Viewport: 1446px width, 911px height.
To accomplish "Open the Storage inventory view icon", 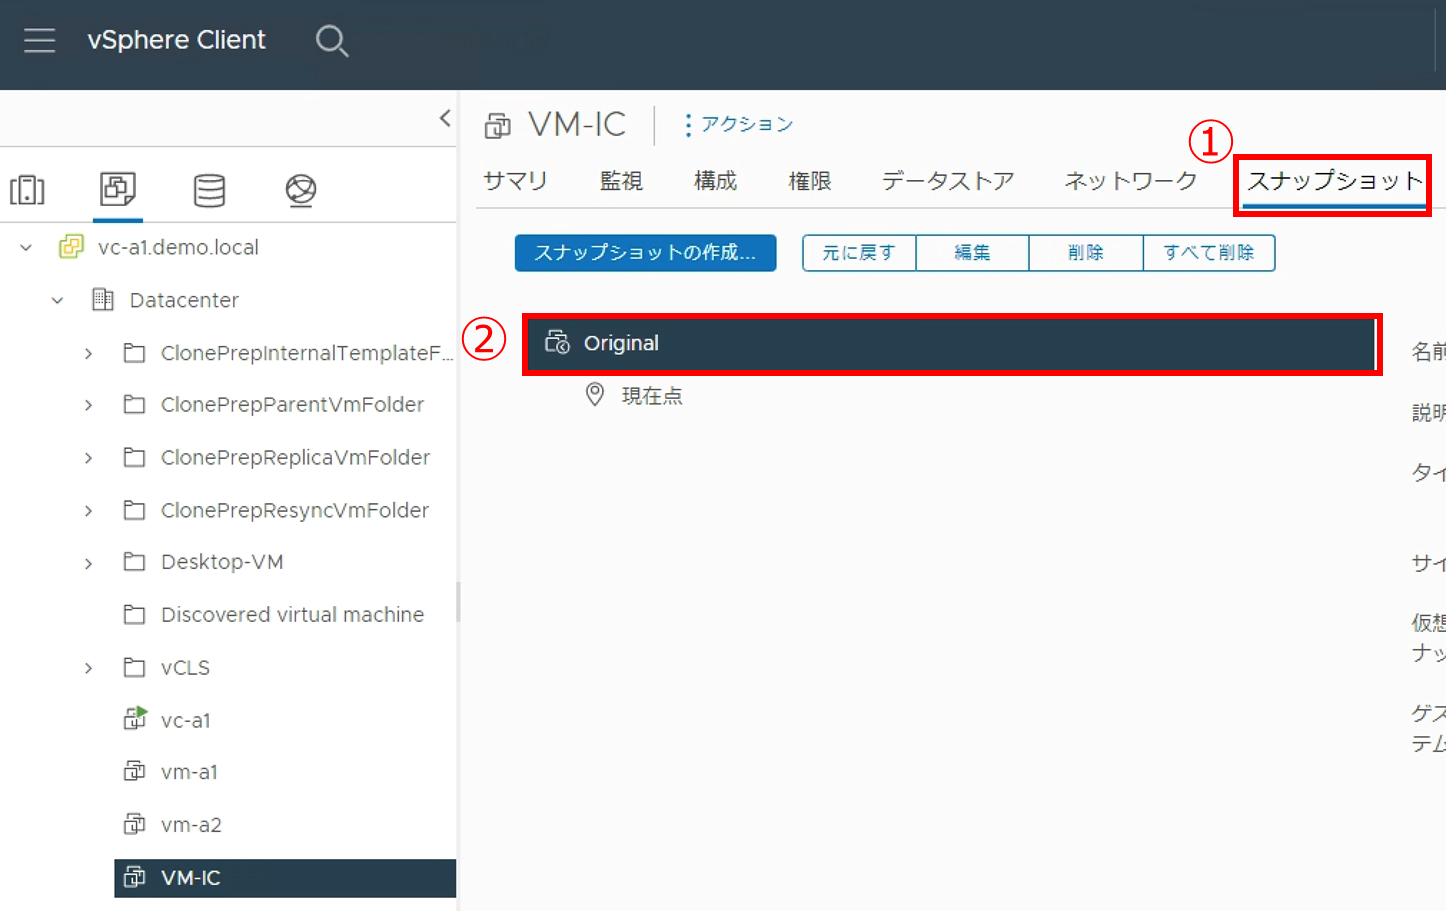I will pyautogui.click(x=209, y=189).
